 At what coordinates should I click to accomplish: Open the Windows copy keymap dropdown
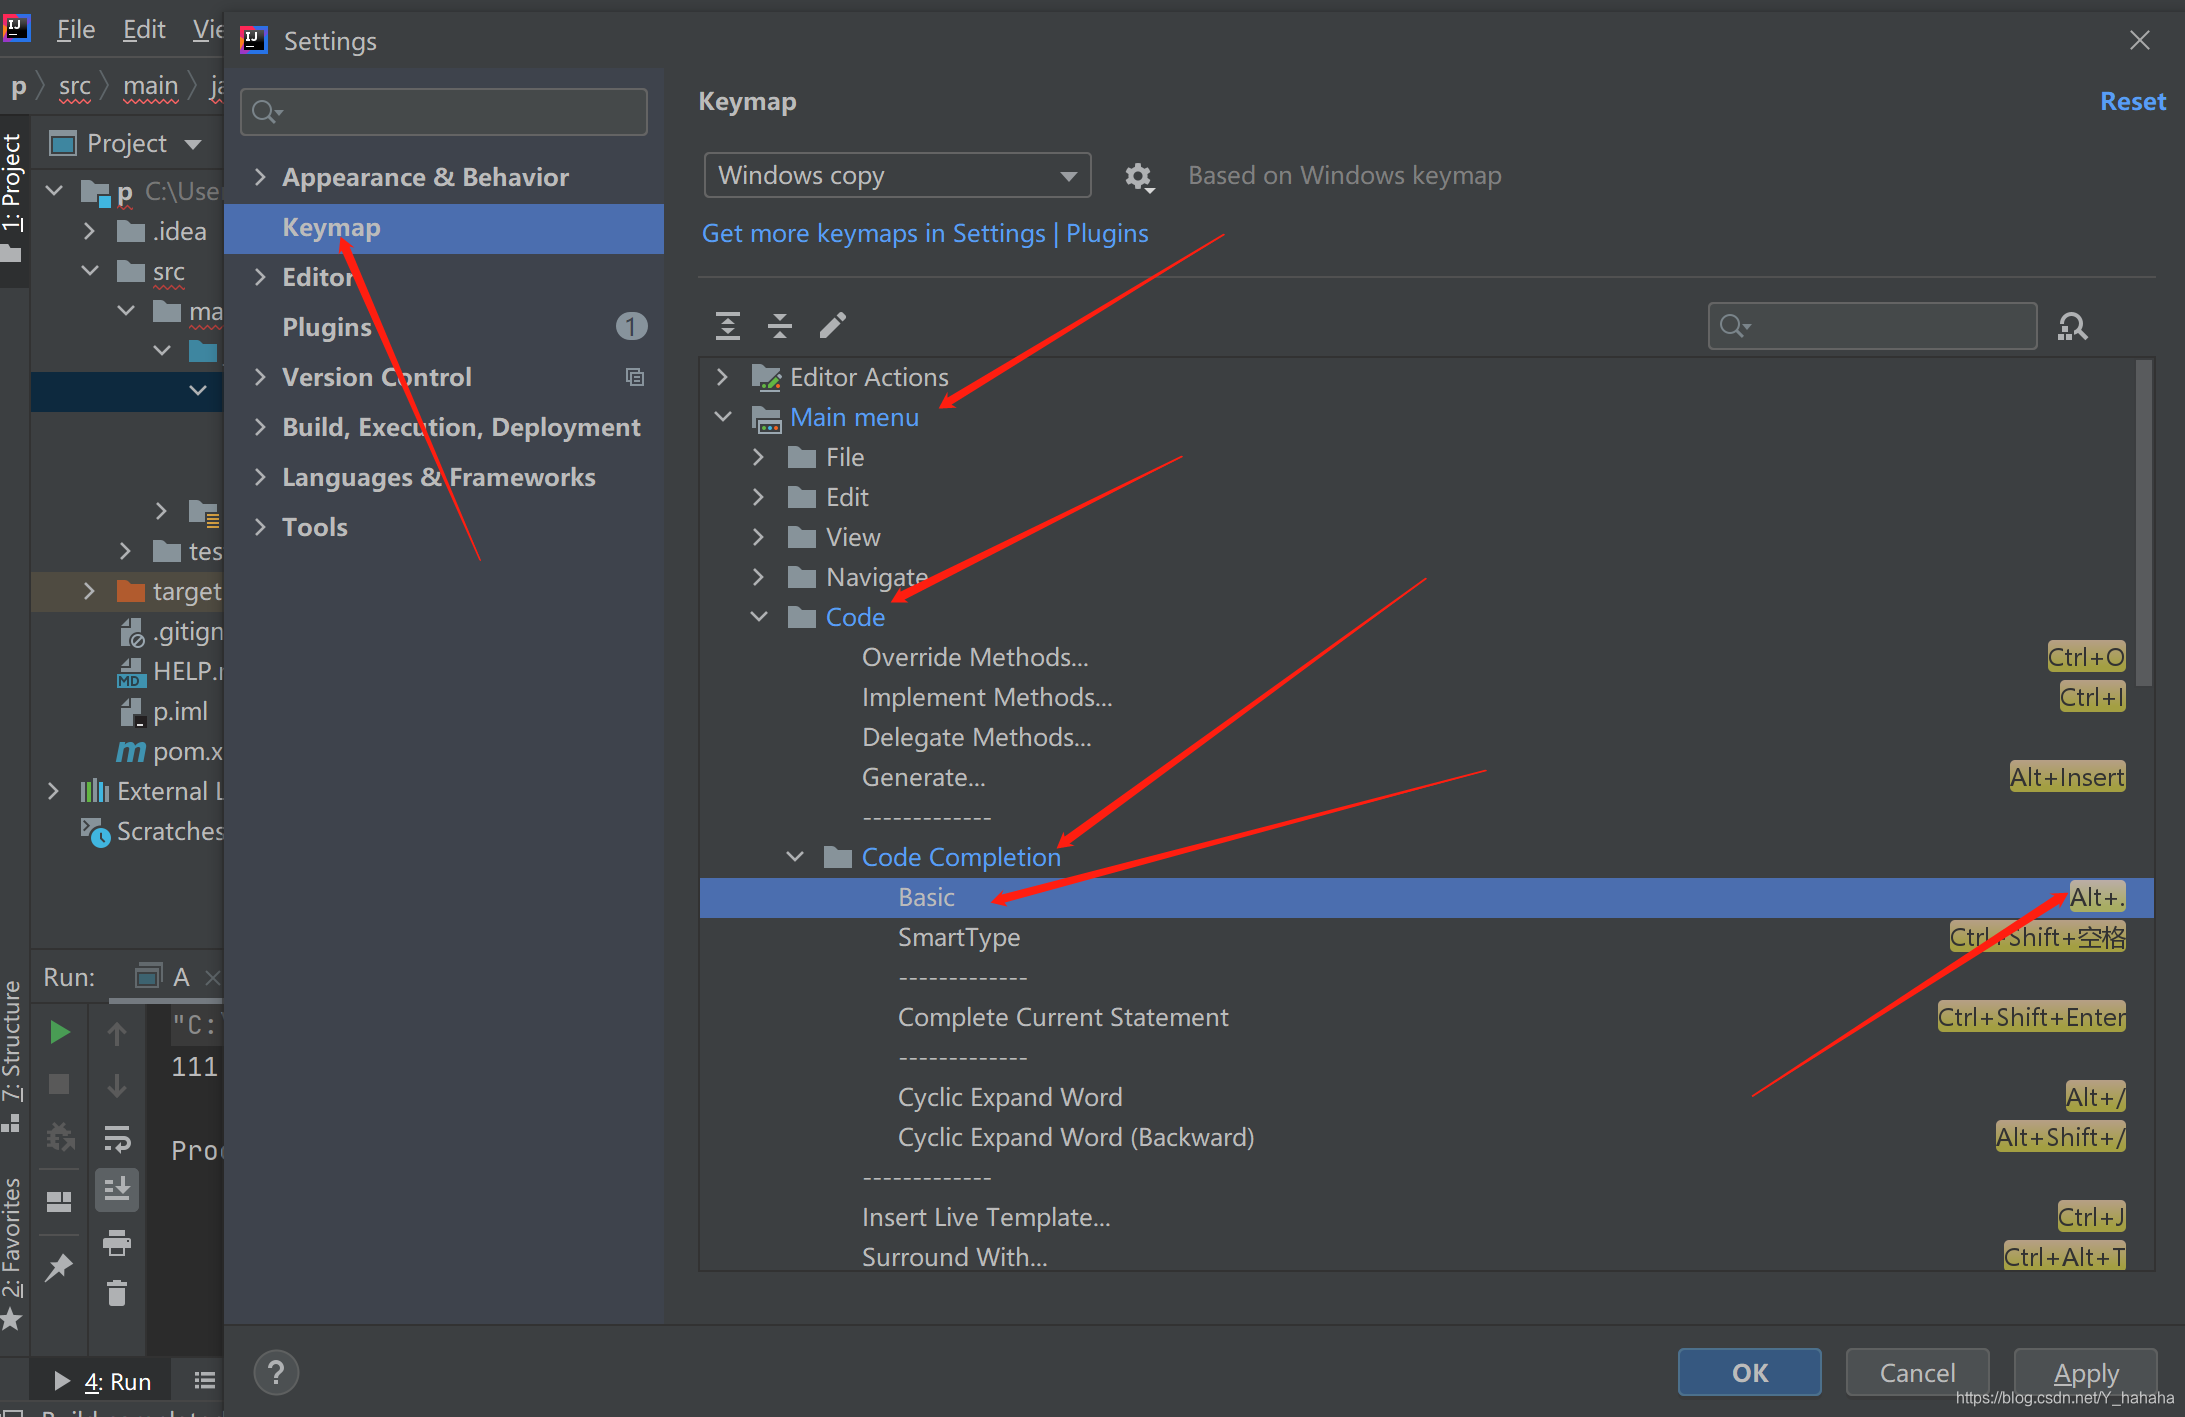(896, 176)
